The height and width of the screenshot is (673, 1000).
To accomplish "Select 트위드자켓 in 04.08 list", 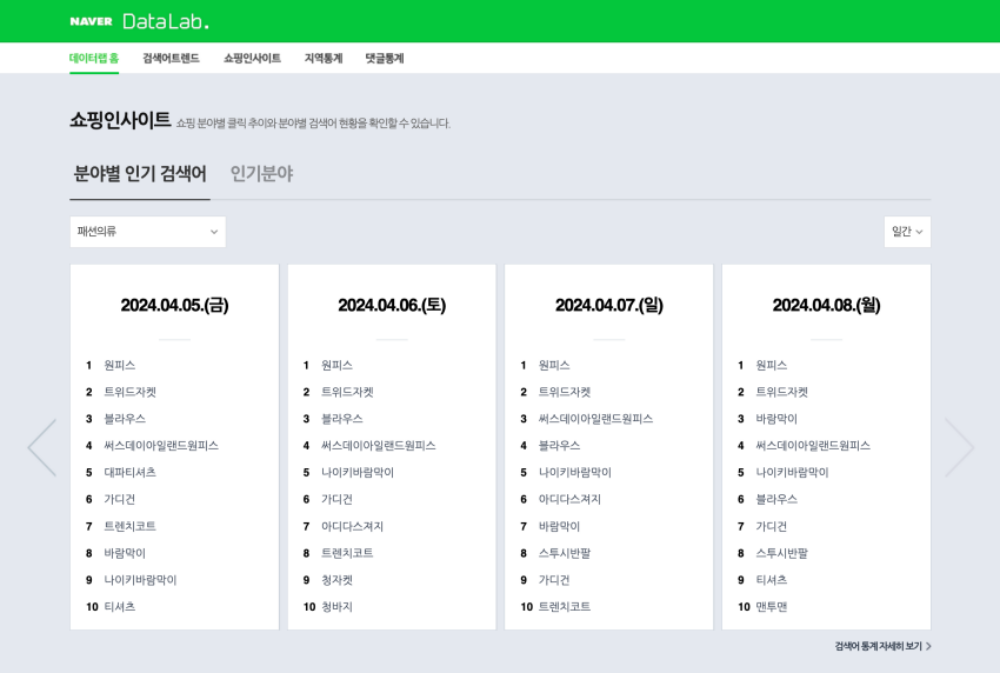I will pyautogui.click(x=782, y=392).
